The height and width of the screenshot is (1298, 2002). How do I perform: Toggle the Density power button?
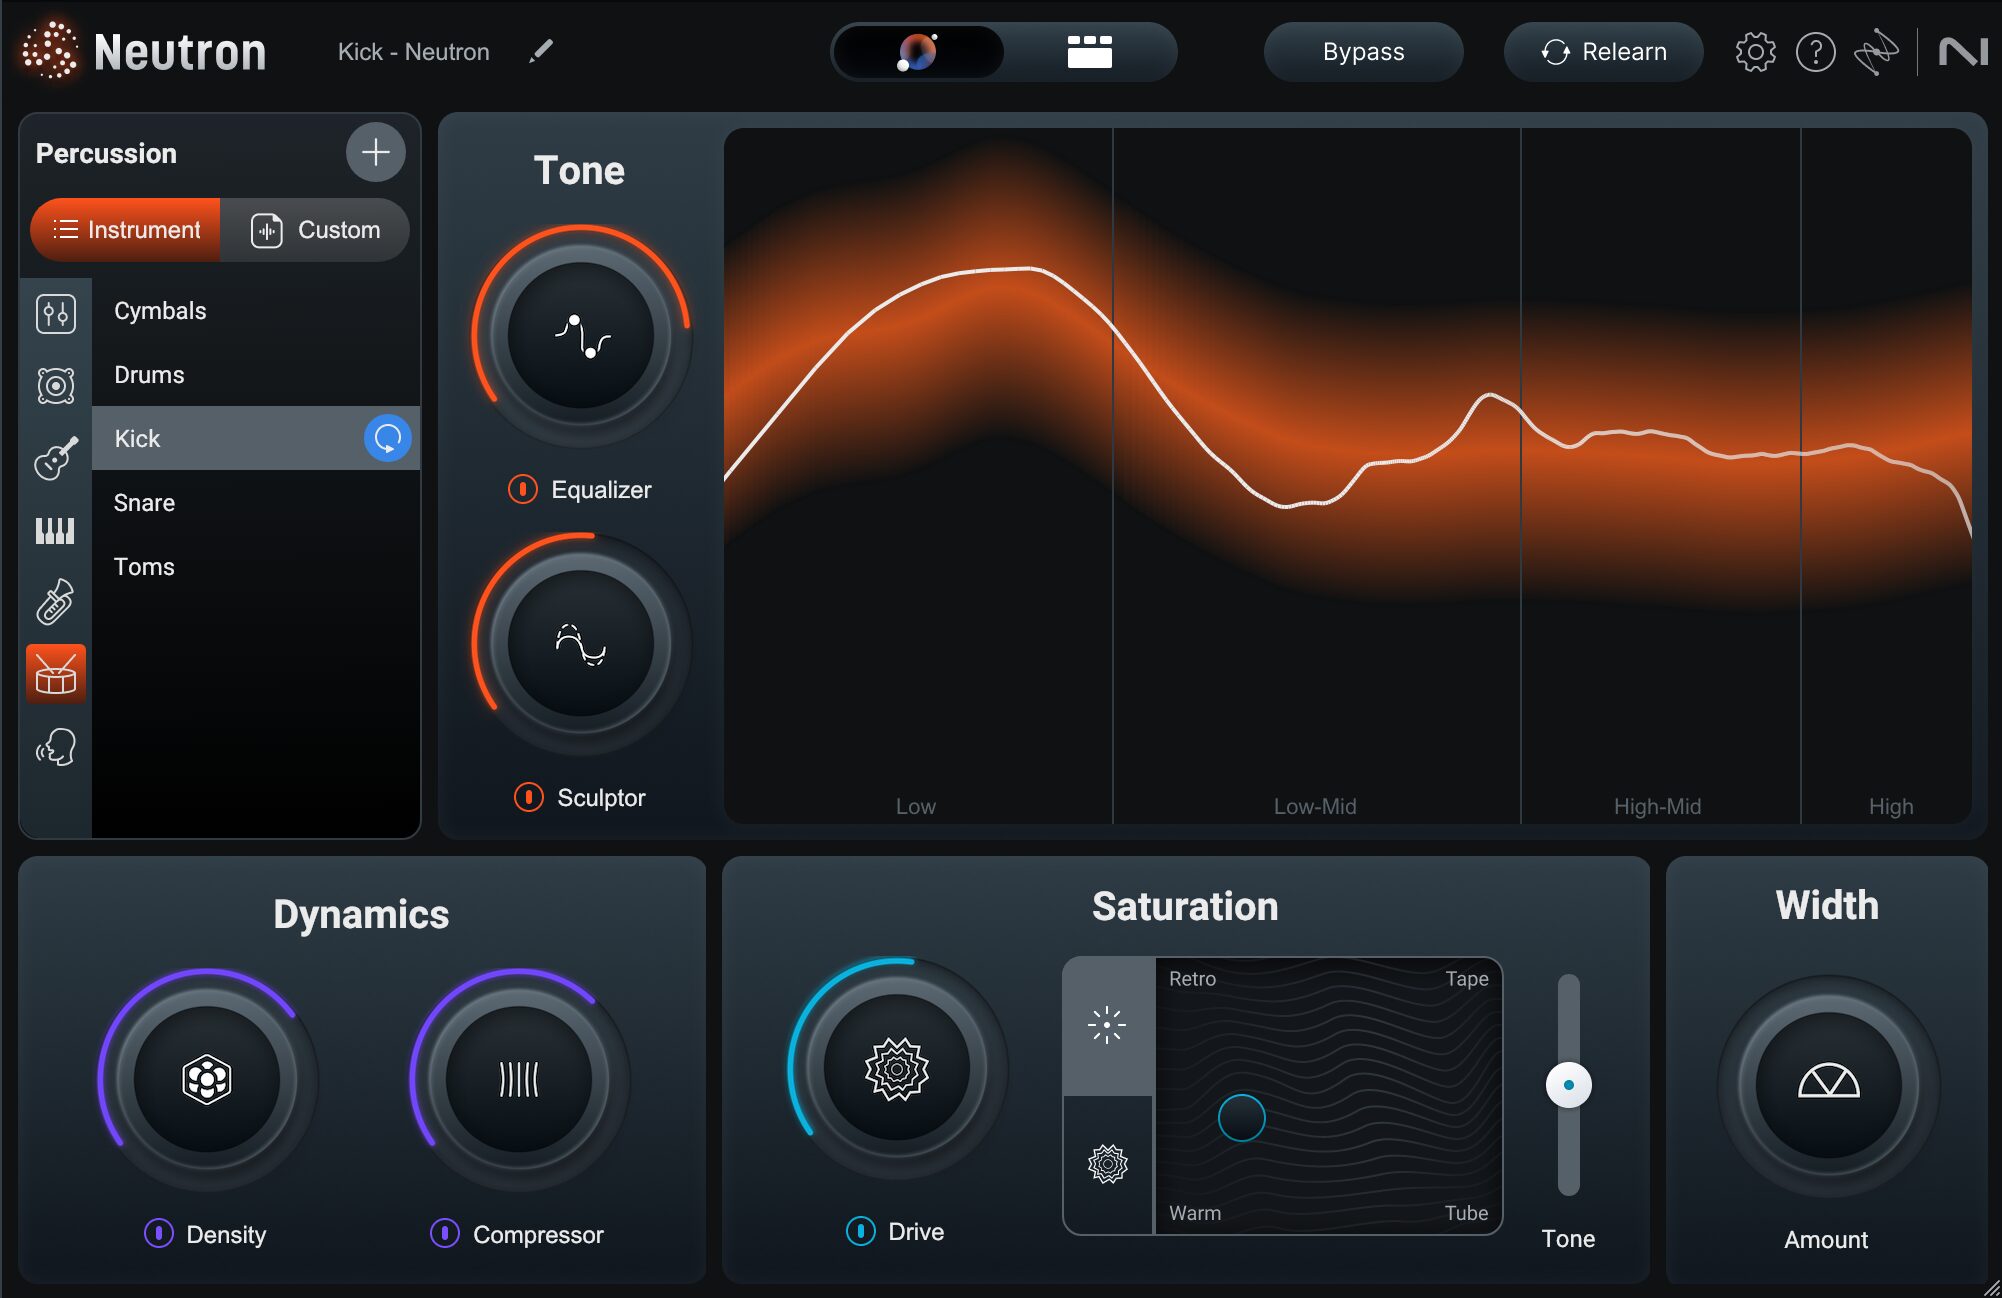click(x=159, y=1233)
